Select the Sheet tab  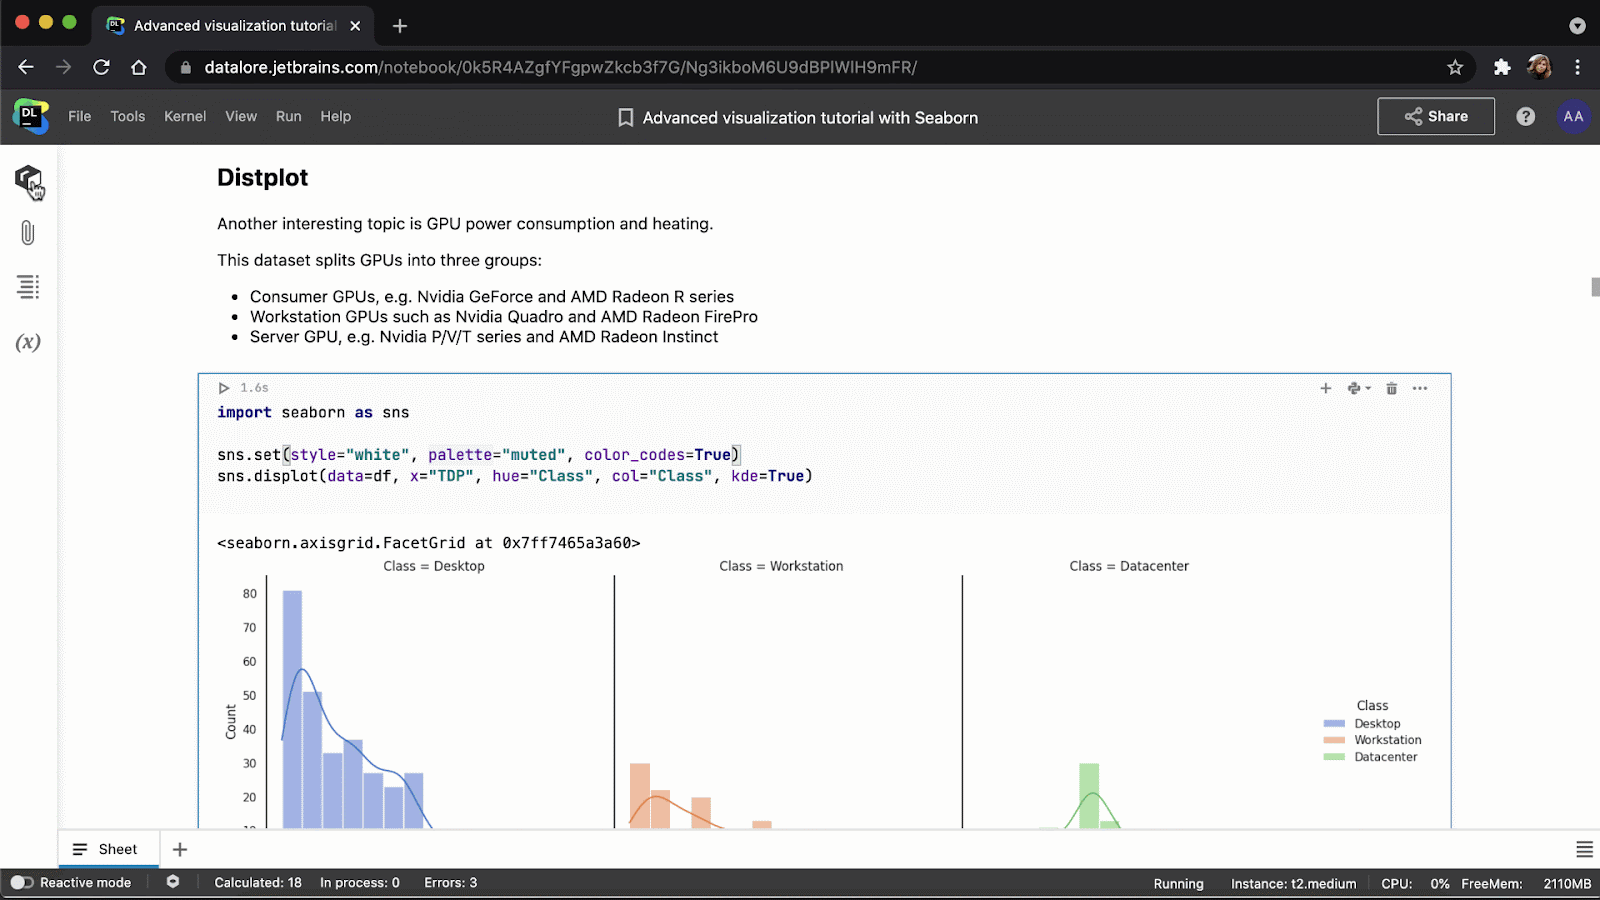pyautogui.click(x=106, y=849)
